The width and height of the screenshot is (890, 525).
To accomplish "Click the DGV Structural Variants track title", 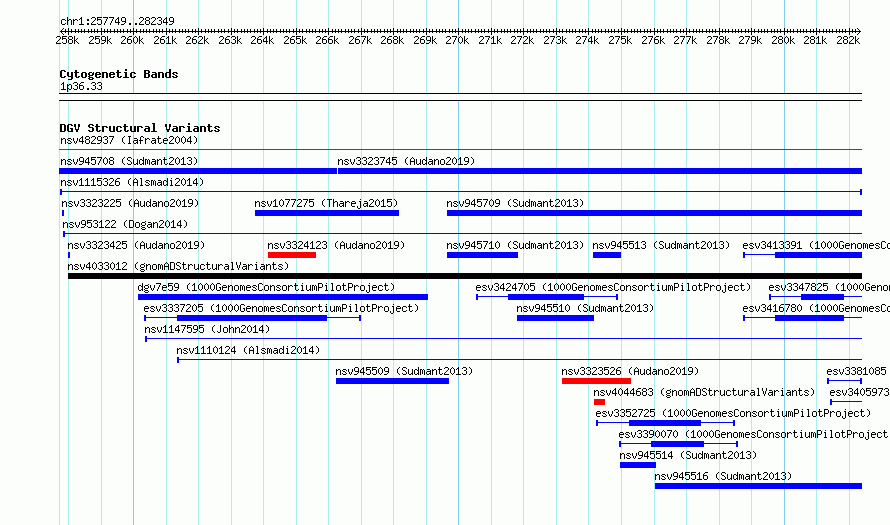I will [140, 128].
